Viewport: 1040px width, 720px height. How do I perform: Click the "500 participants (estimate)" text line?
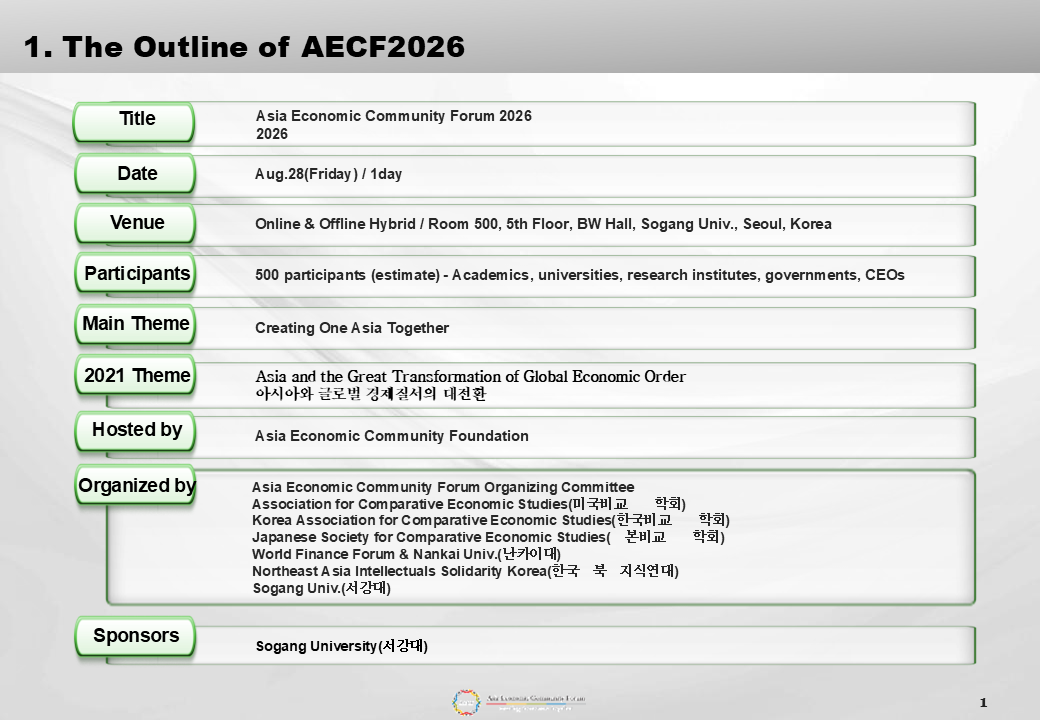point(580,275)
